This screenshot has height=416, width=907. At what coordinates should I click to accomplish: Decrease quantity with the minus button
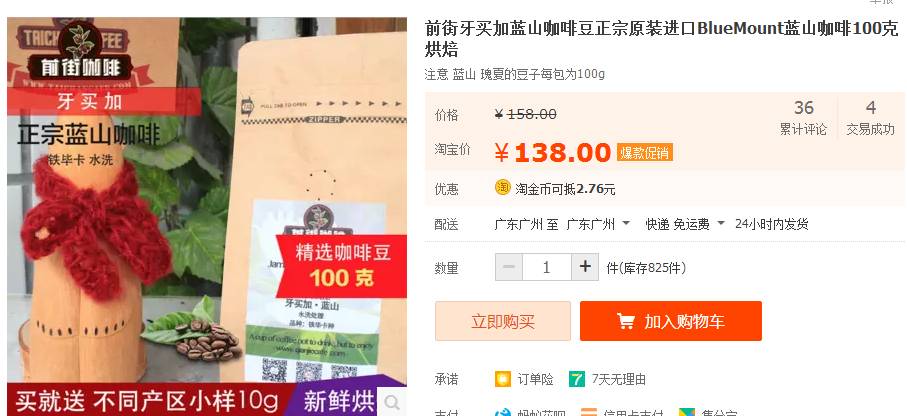click(x=509, y=267)
